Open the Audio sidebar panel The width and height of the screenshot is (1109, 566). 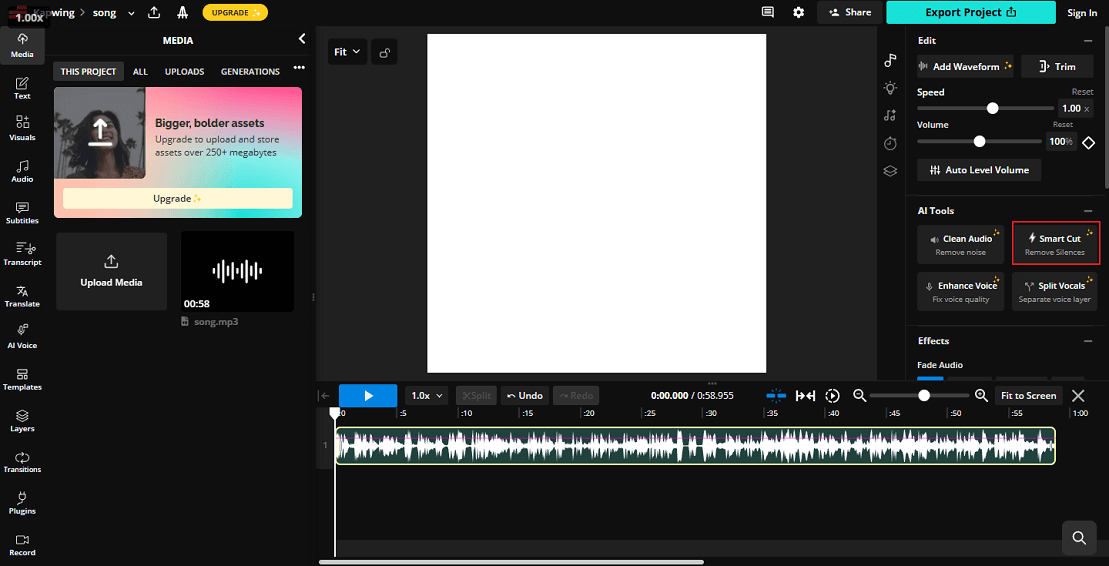tap(23, 171)
